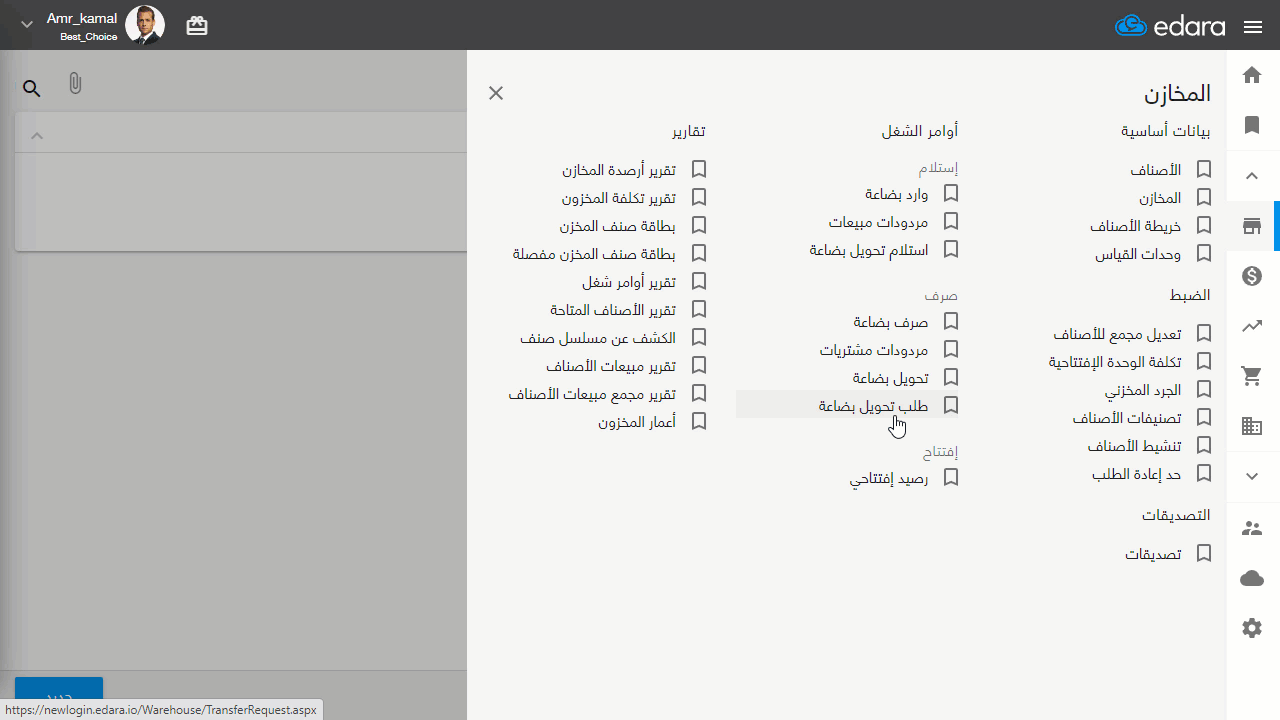1280x720 pixels.
Task: Close the المخازن menu panel
Action: click(496, 93)
